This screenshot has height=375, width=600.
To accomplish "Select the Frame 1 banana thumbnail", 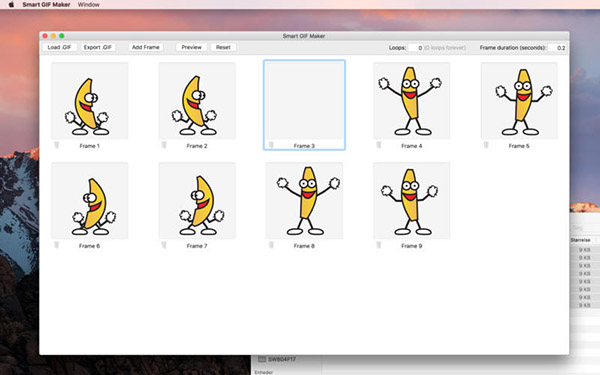I will pos(90,101).
